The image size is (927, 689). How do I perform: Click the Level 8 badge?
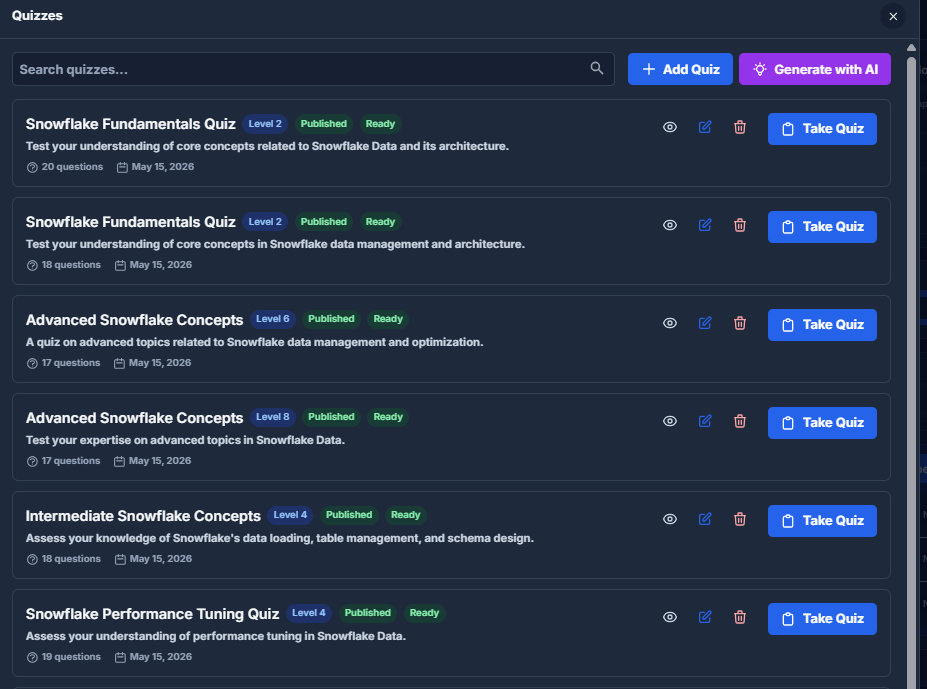tap(273, 417)
